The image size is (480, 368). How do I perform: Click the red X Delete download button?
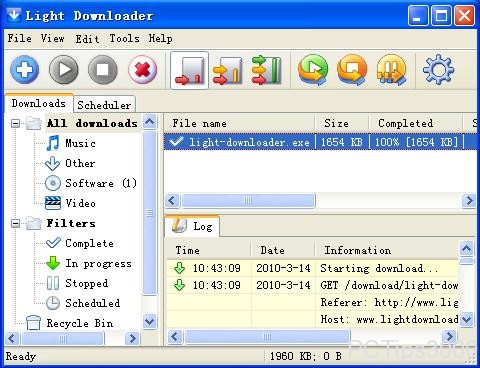click(x=143, y=70)
